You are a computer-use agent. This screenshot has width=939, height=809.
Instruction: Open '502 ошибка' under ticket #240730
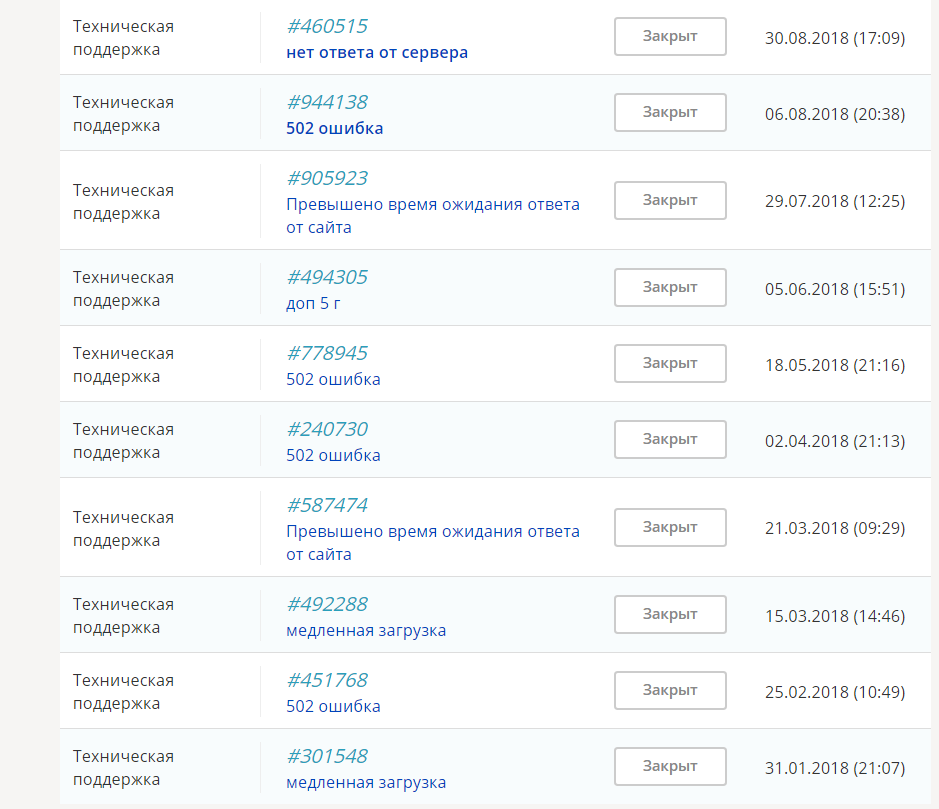(x=333, y=456)
